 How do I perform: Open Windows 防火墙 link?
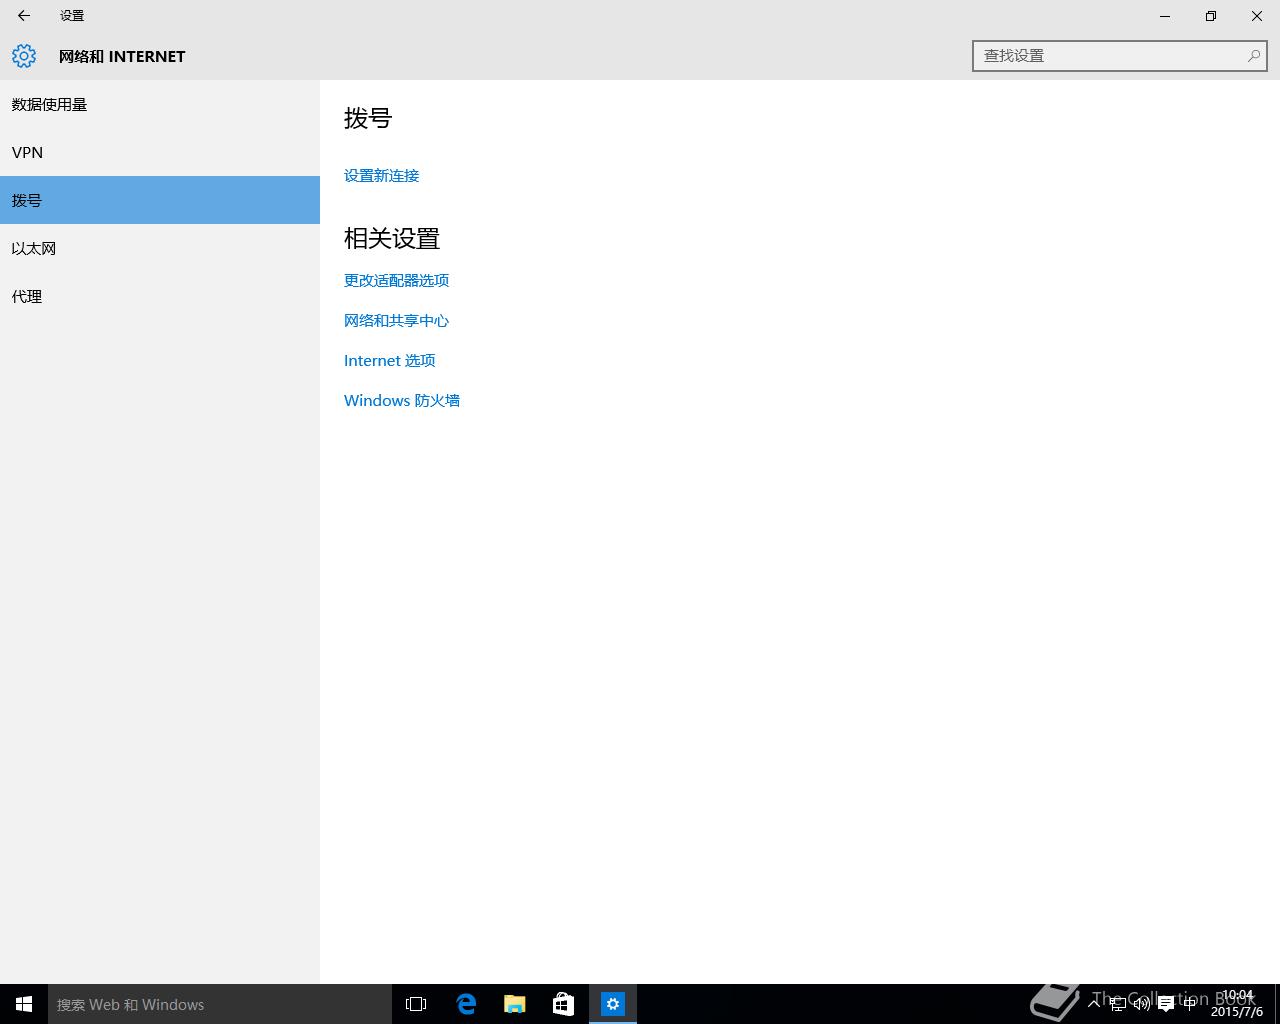click(402, 400)
